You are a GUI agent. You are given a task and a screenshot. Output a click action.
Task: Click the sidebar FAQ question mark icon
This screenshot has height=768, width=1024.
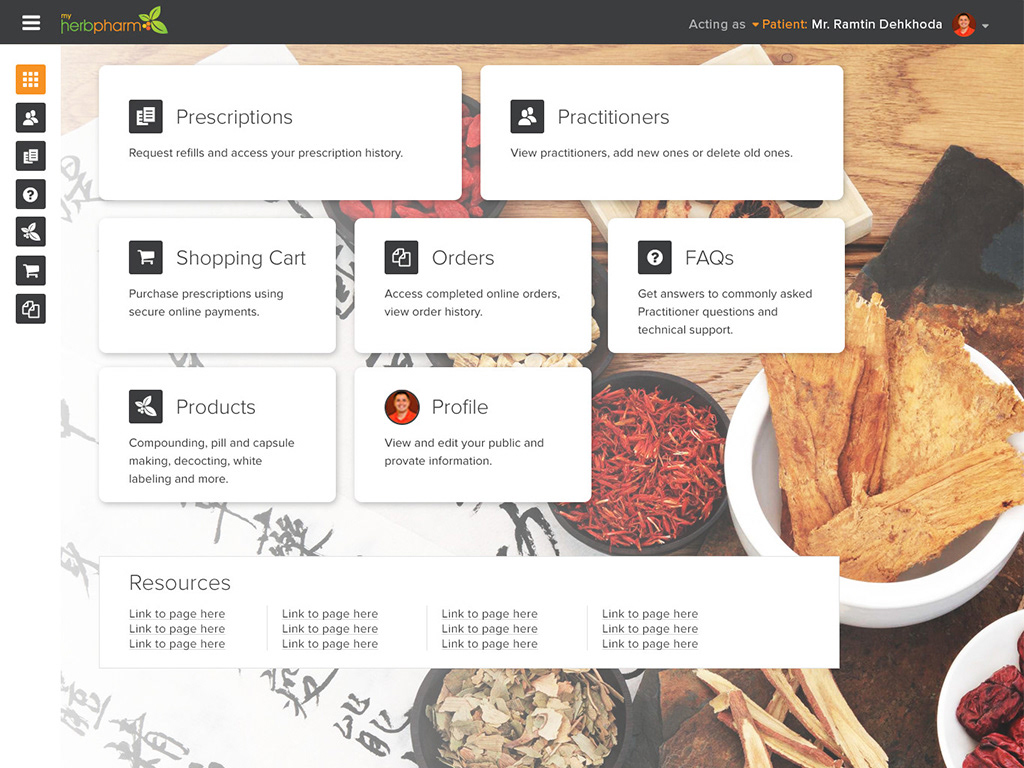pos(31,194)
